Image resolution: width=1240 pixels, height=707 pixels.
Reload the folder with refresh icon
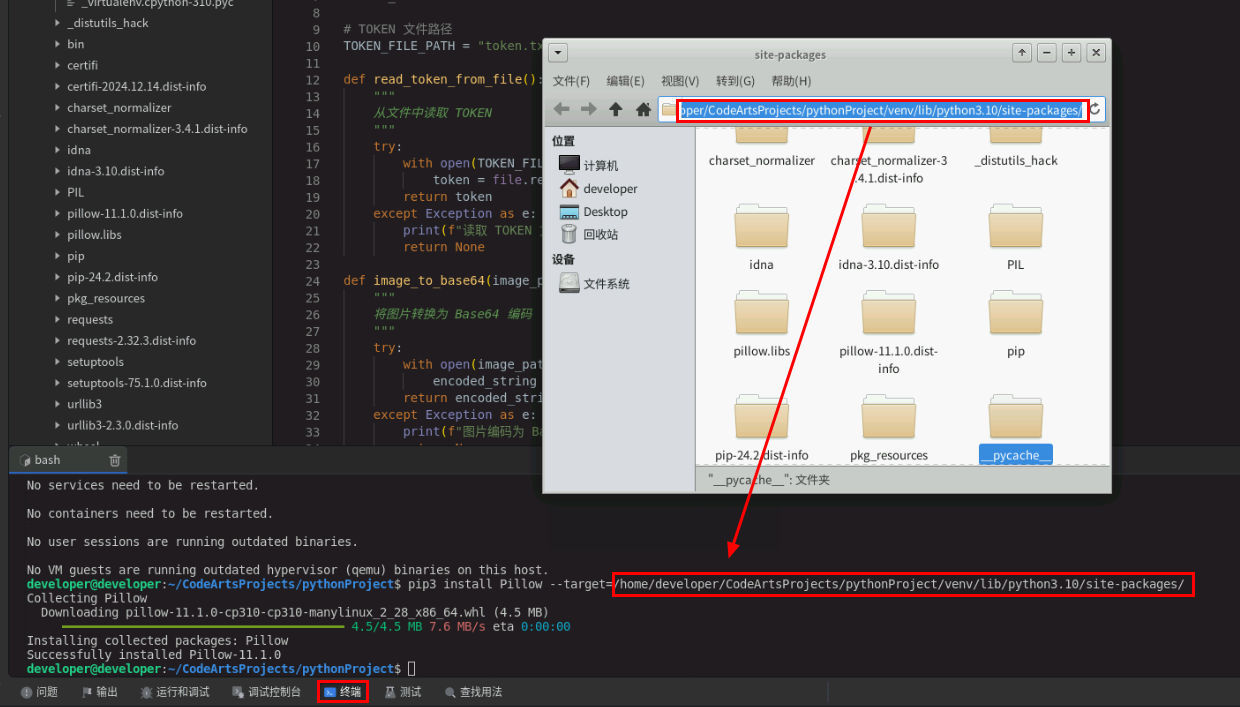click(x=1095, y=109)
